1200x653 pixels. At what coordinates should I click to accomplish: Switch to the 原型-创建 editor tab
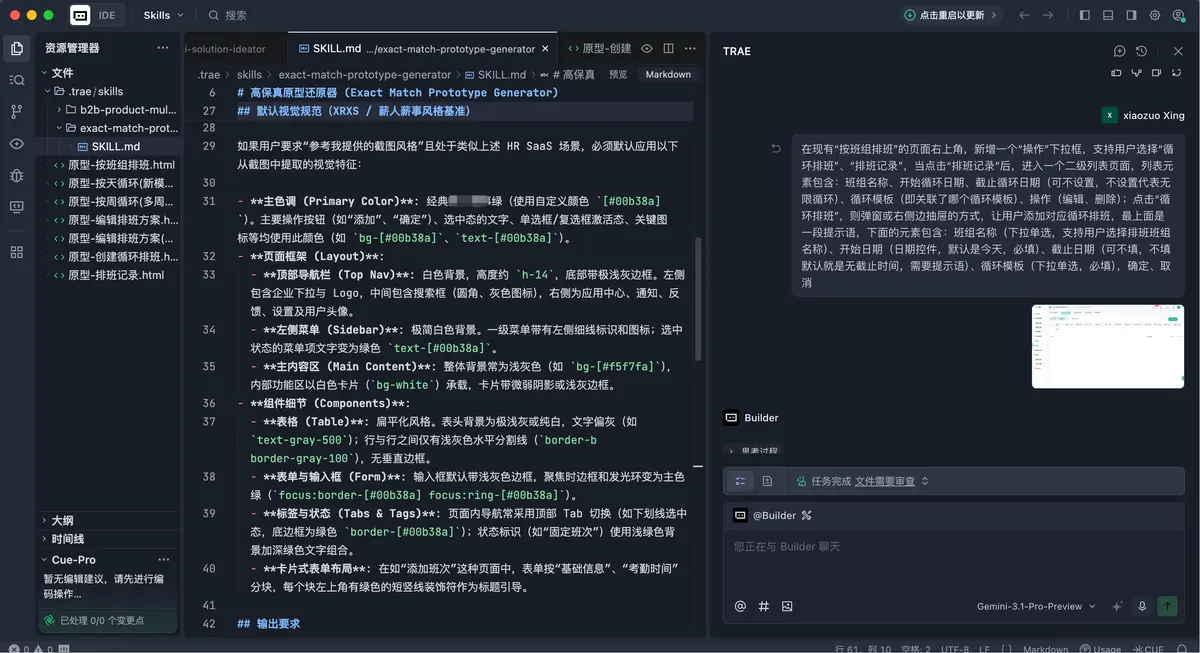coord(605,48)
